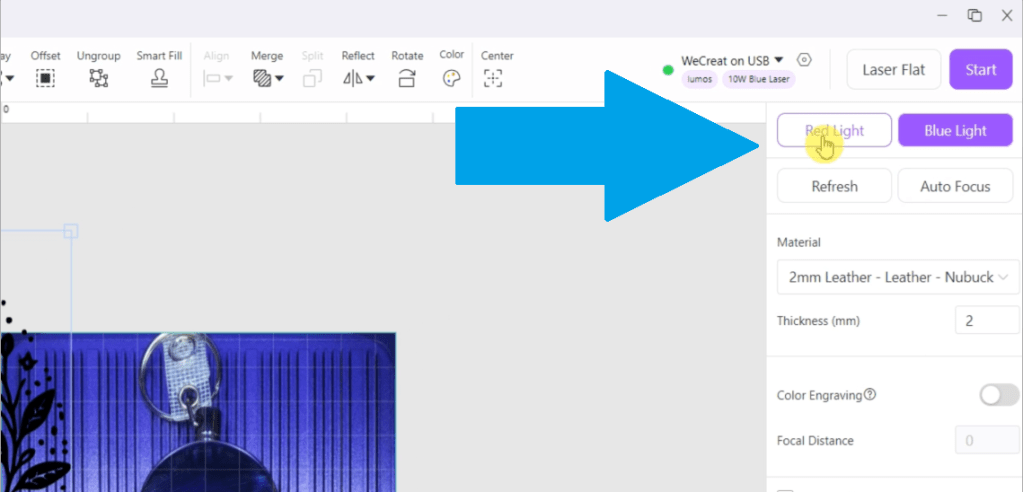Center the selection with Center tool

(x=493, y=78)
